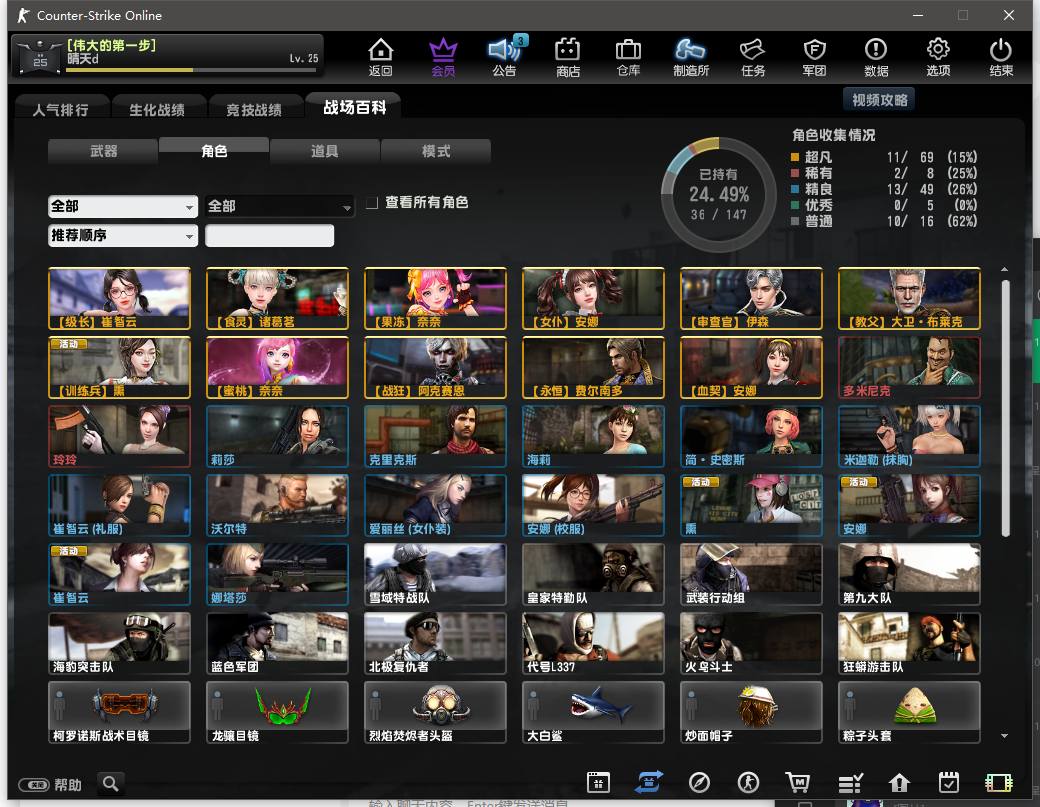Click the character list scrollbar thumb
Image resolution: width=1040 pixels, height=807 pixels.
click(x=1006, y=408)
